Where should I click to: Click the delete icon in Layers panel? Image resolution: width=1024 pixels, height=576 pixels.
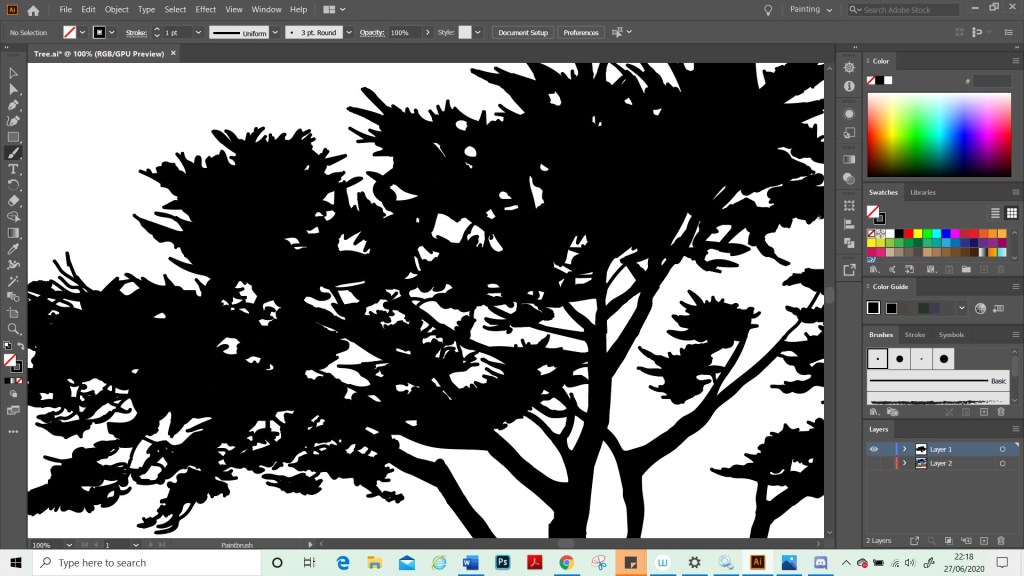[1001, 541]
